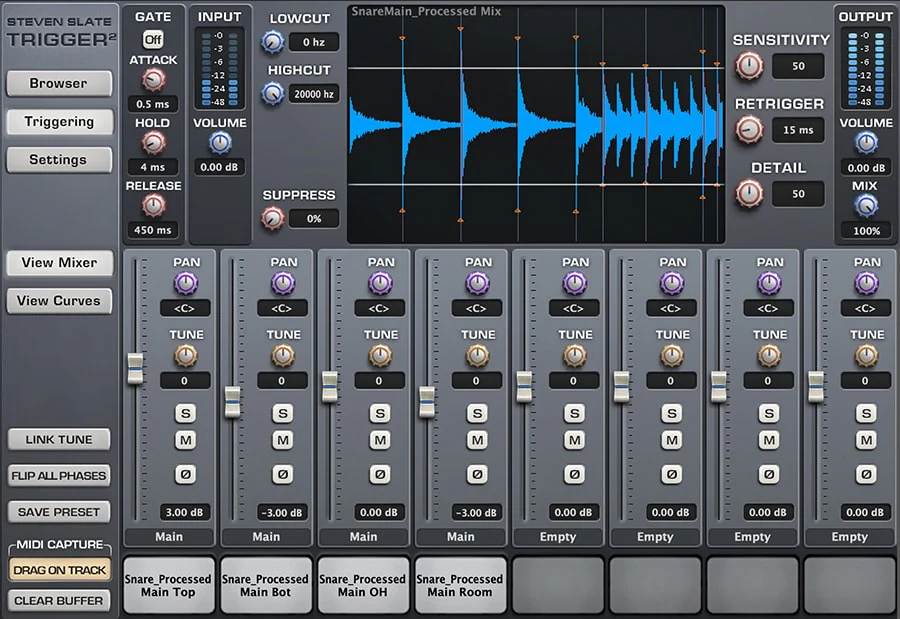Click the Sensitivity knob
The height and width of the screenshot is (619, 900).
[x=748, y=67]
